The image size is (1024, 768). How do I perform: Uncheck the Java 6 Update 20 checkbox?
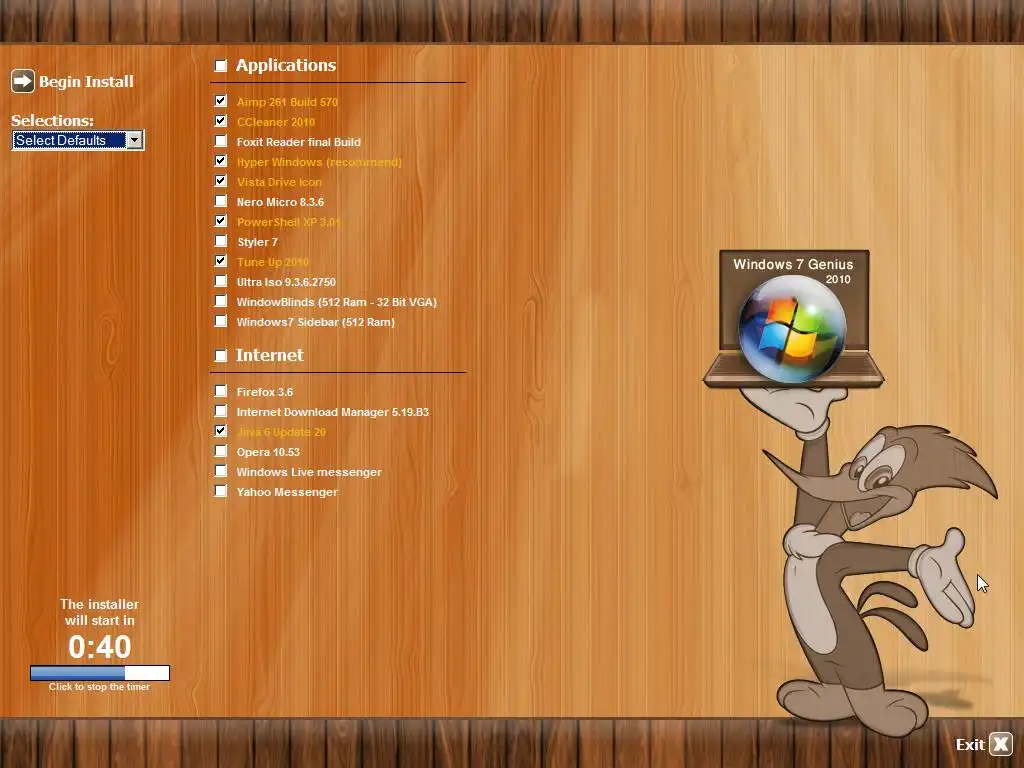(x=221, y=431)
